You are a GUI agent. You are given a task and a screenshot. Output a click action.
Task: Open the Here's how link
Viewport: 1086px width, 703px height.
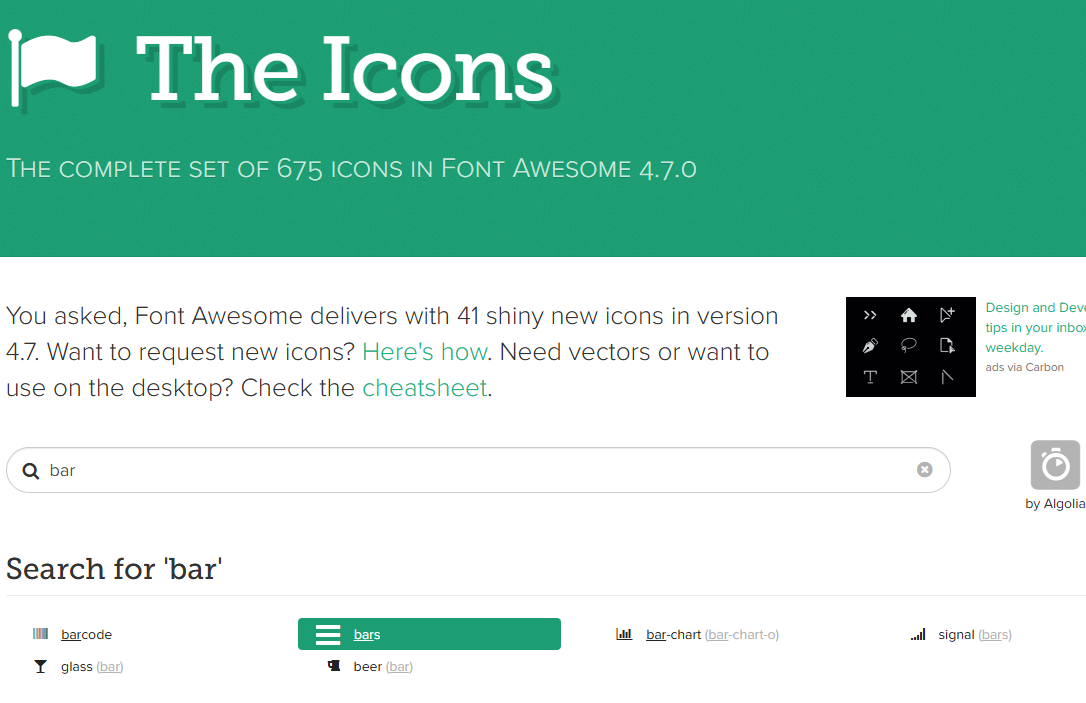click(x=424, y=351)
